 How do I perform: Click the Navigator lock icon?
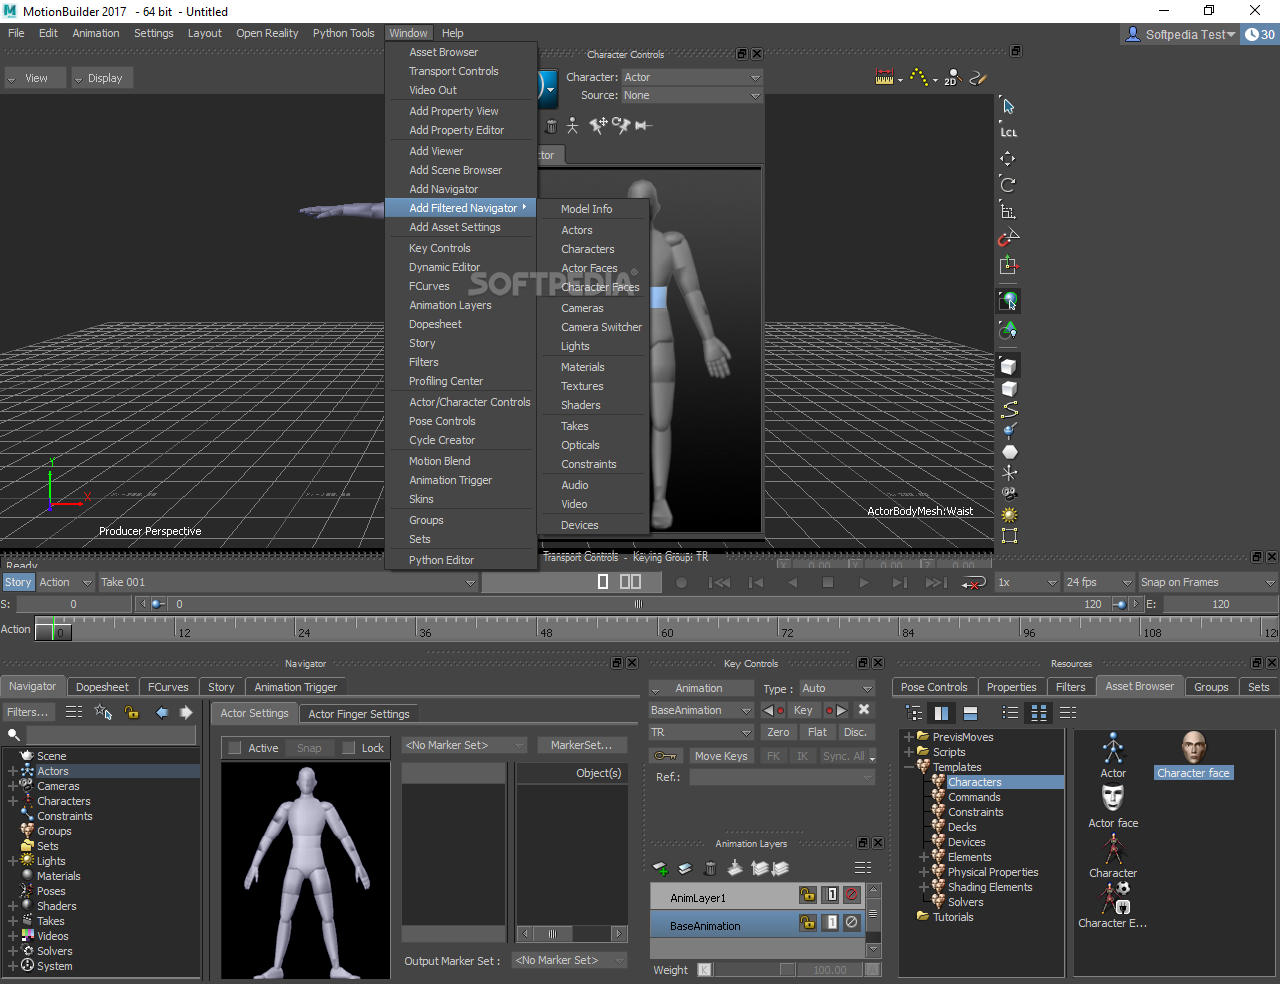click(x=132, y=712)
